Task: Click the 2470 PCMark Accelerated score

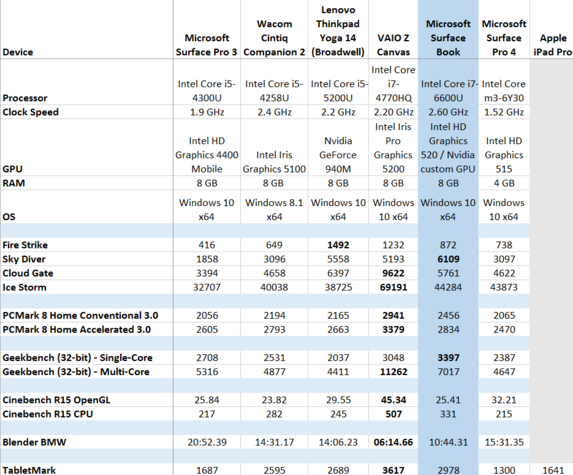Action: (504, 330)
